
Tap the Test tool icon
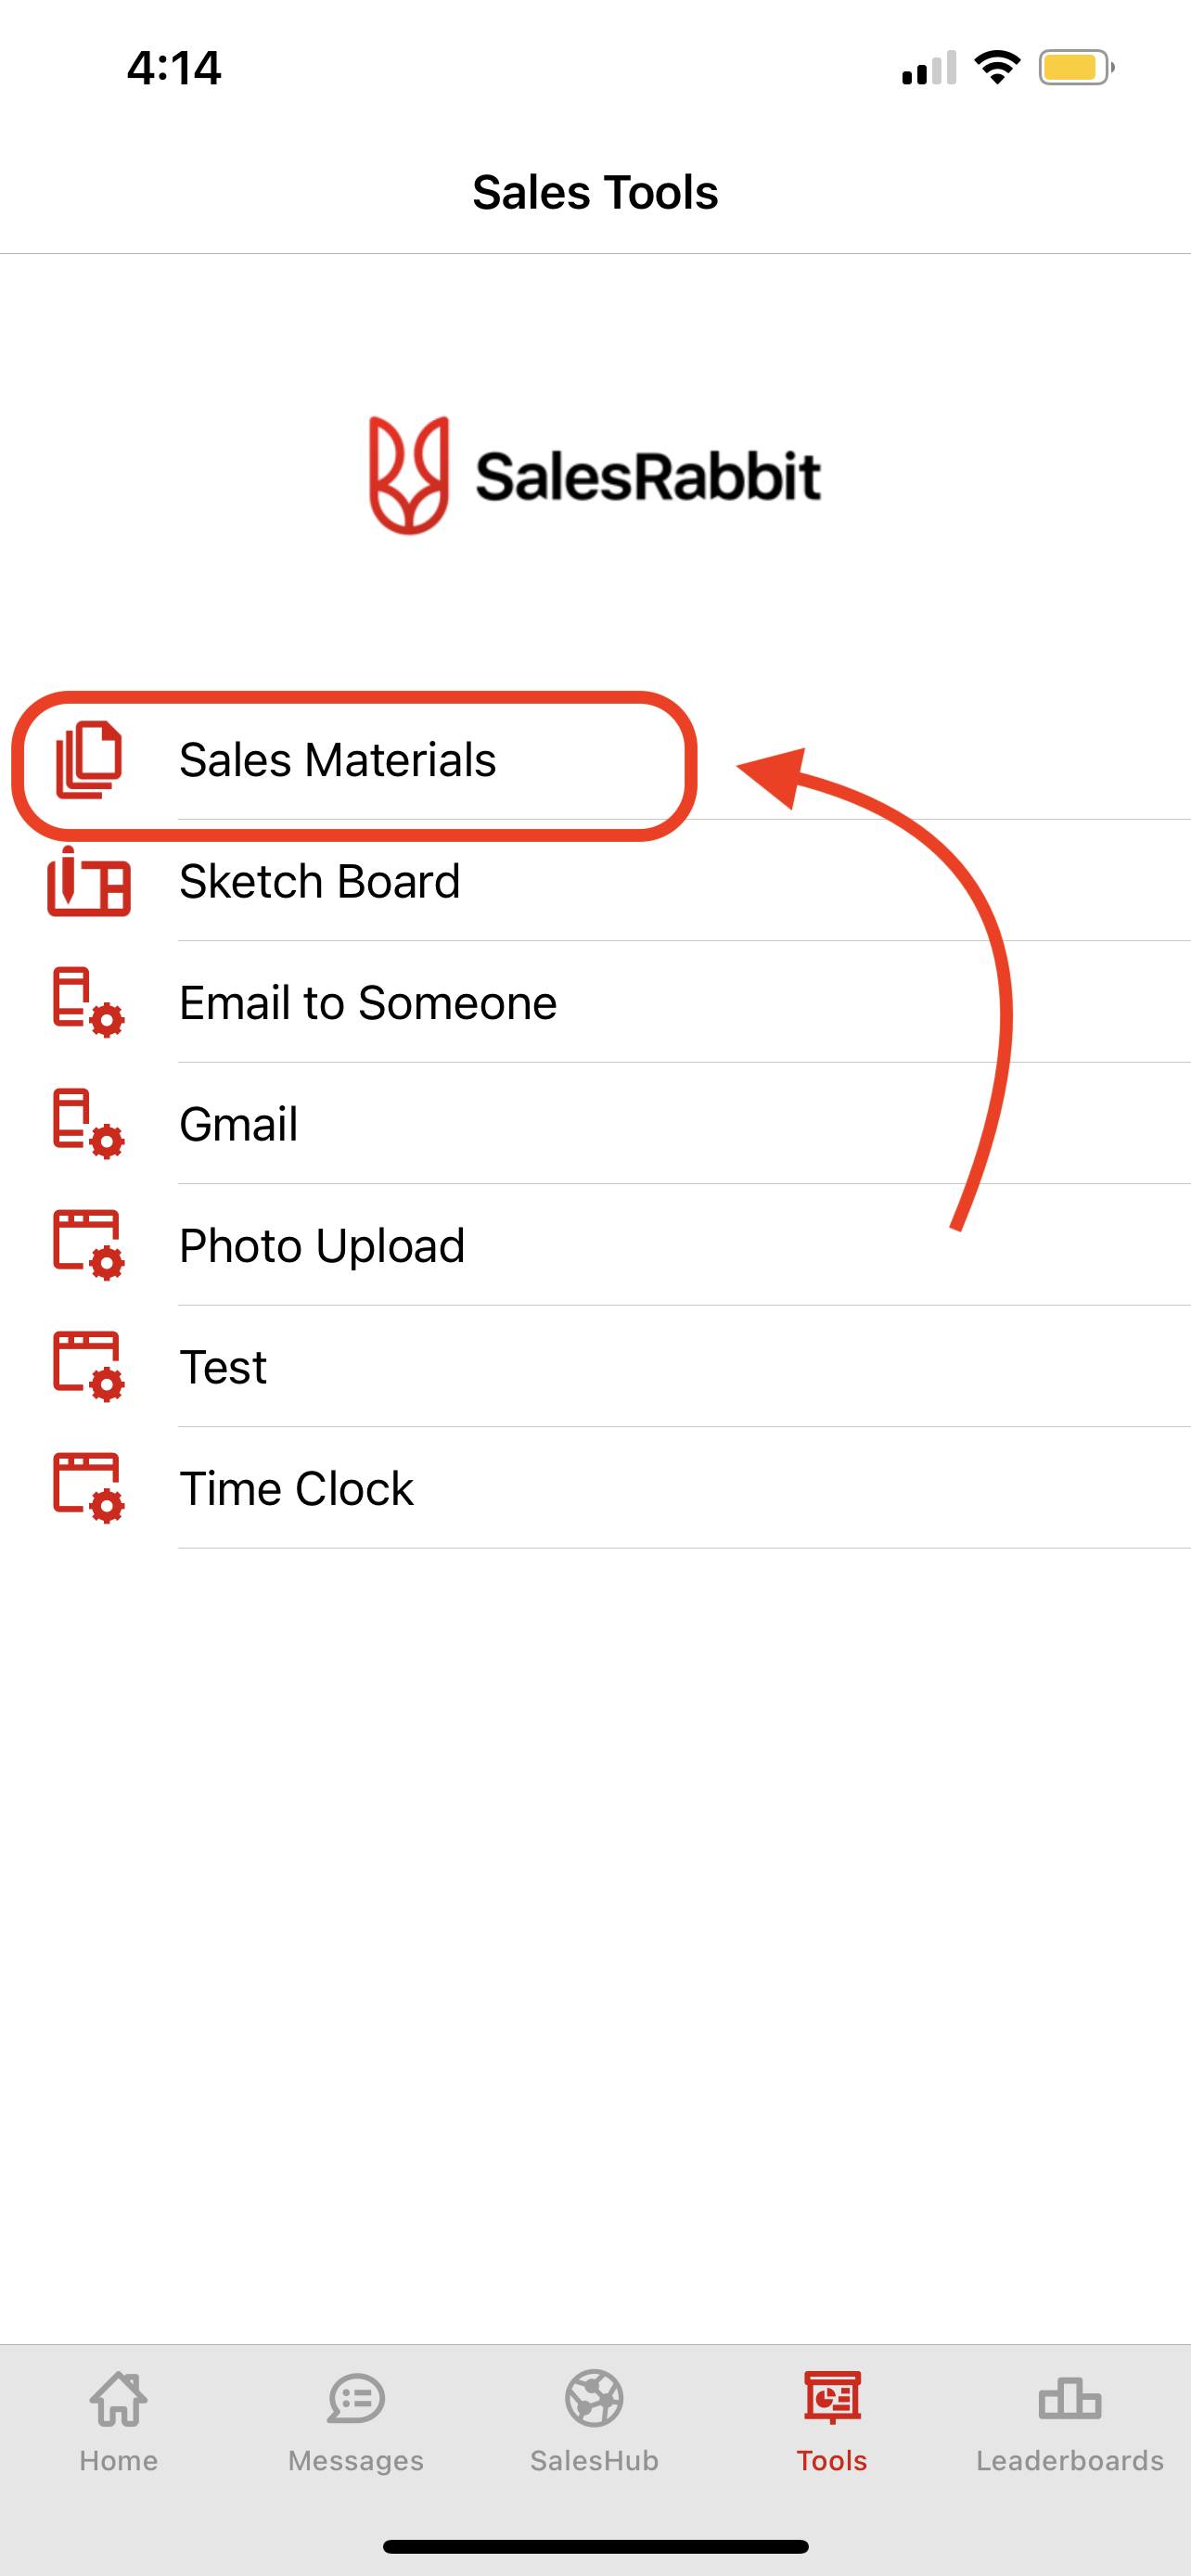[x=88, y=1366]
